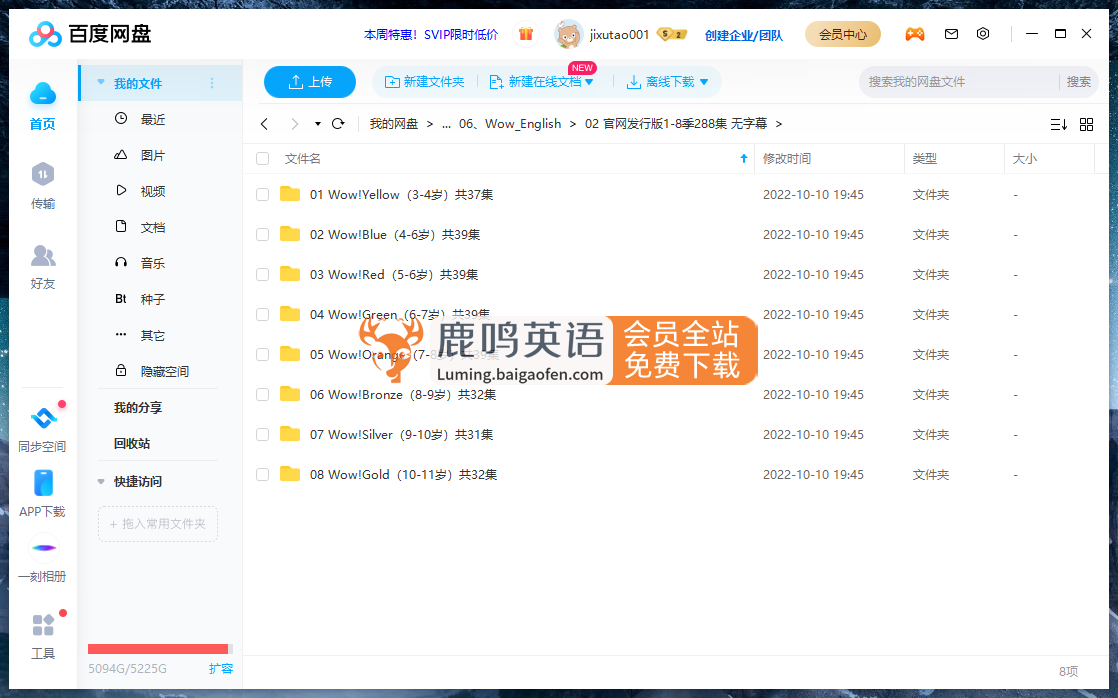
Task: Expand the breadcrumb ellipsis path
Action: click(x=446, y=124)
